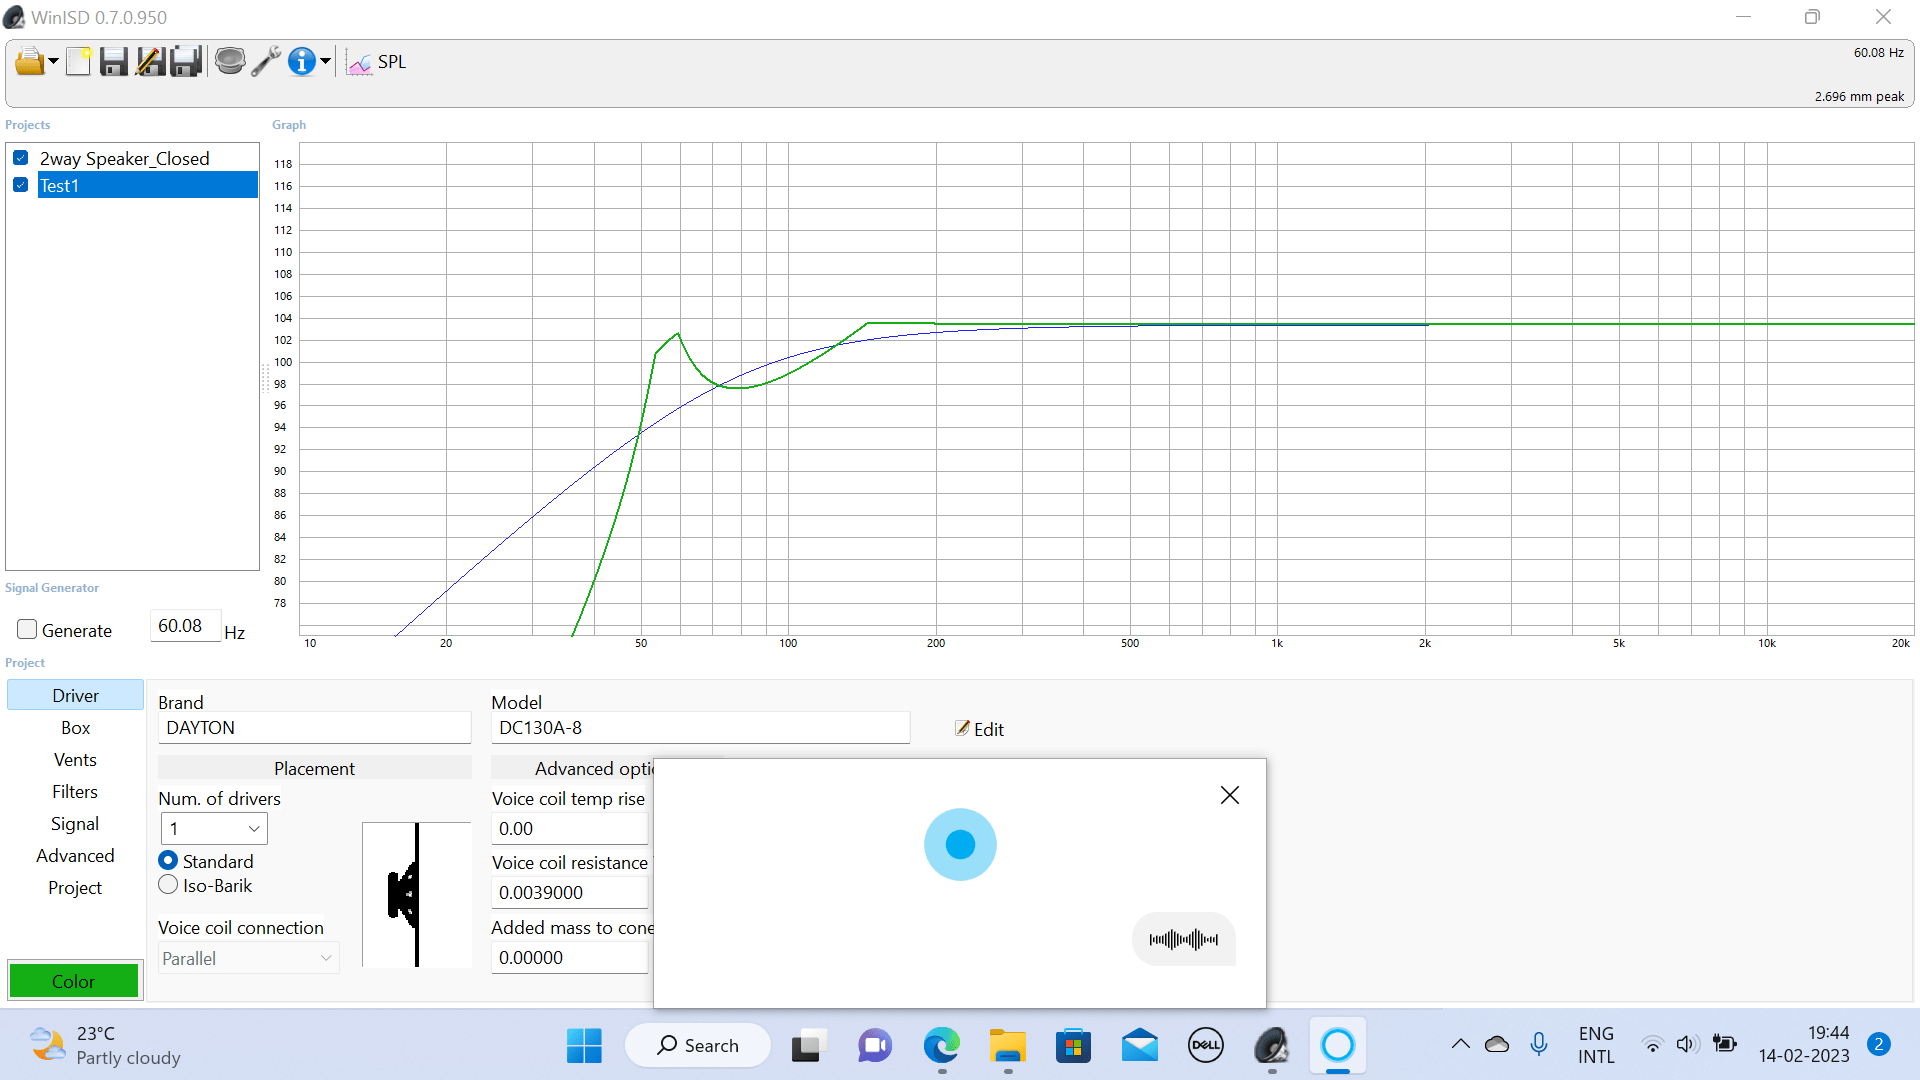
Task: Open Task View from taskbar
Action: click(x=808, y=1046)
